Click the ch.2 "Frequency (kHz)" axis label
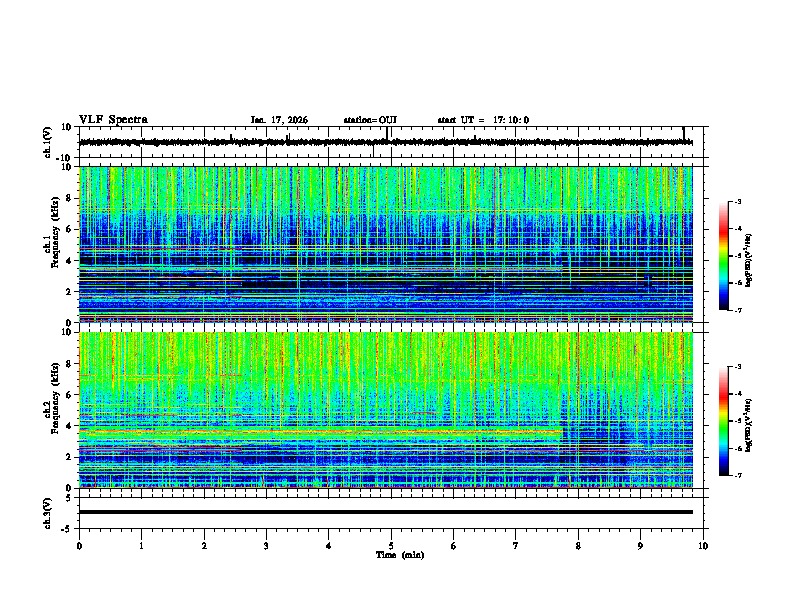This screenshot has height=612, width=792. tap(55, 398)
